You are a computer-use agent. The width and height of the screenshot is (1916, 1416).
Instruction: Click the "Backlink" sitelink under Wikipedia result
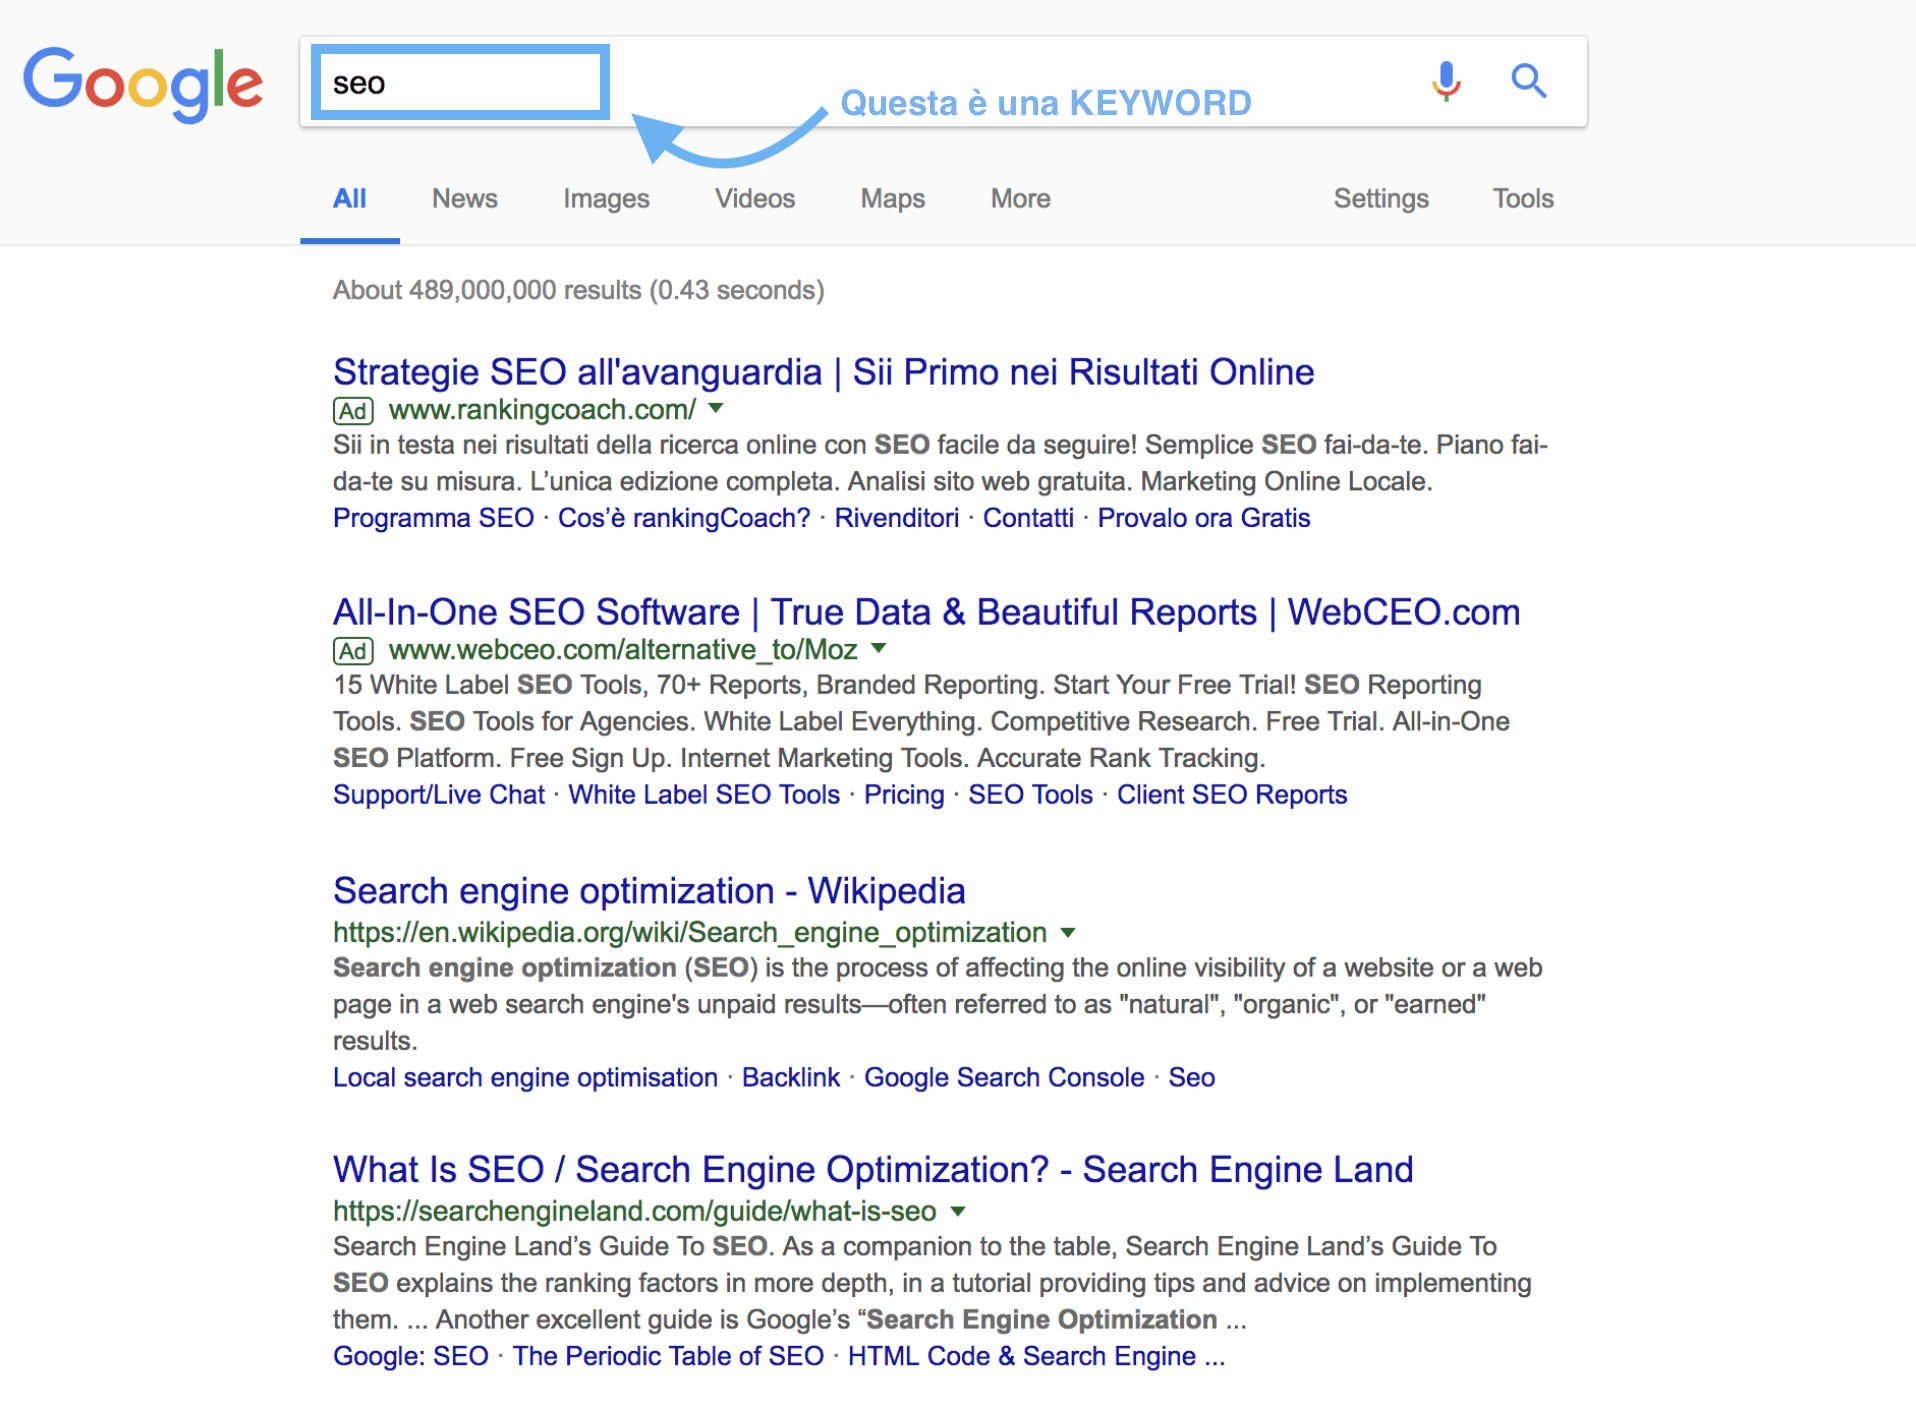[x=790, y=1077]
